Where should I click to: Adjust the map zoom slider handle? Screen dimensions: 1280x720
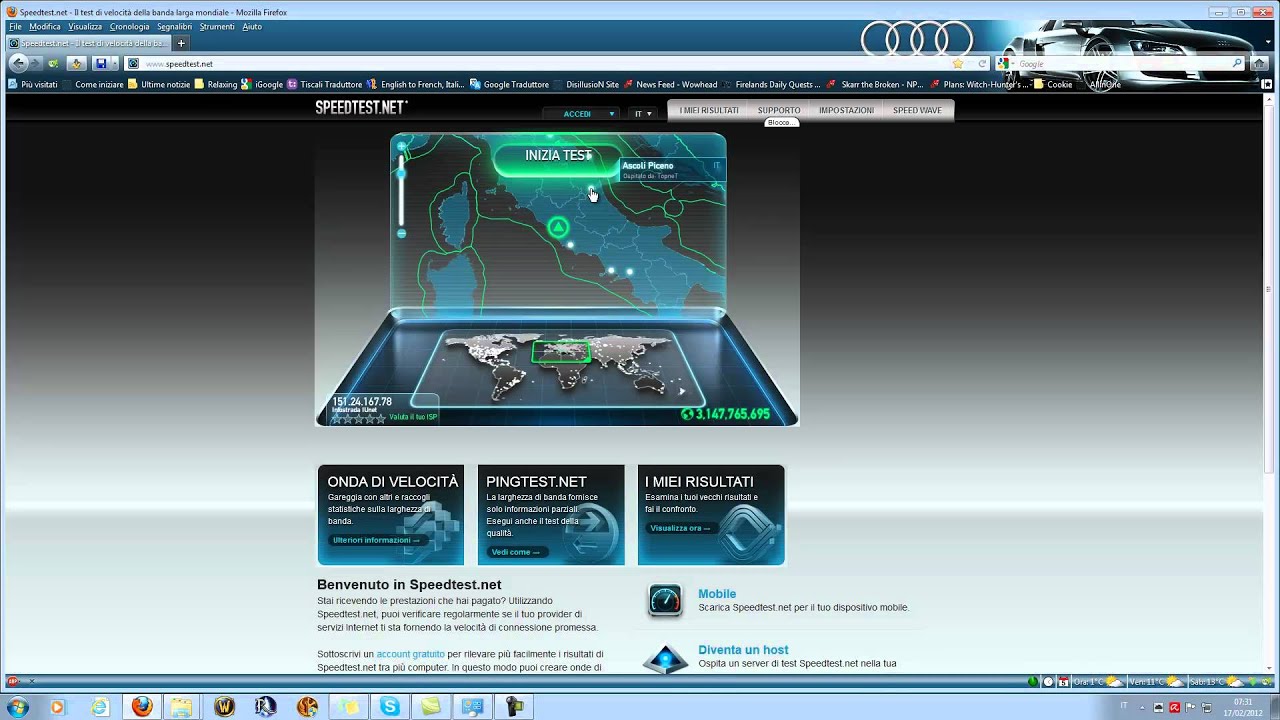[x=402, y=174]
